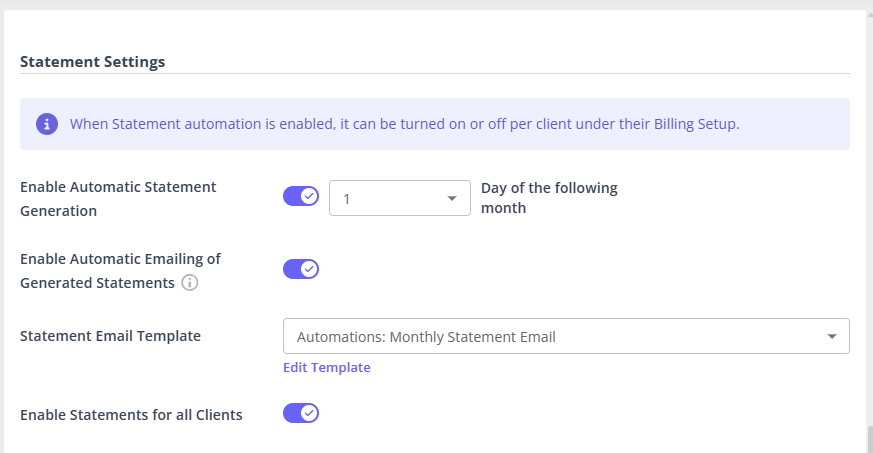
Task: Click the vertical scrollbar thumb at right edge
Action: (x=868, y=440)
